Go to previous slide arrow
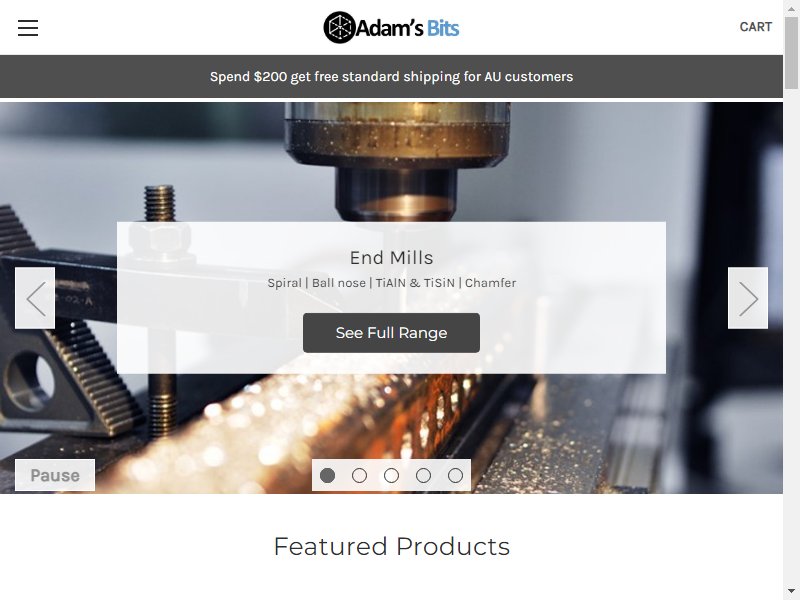 pyautogui.click(x=35, y=298)
